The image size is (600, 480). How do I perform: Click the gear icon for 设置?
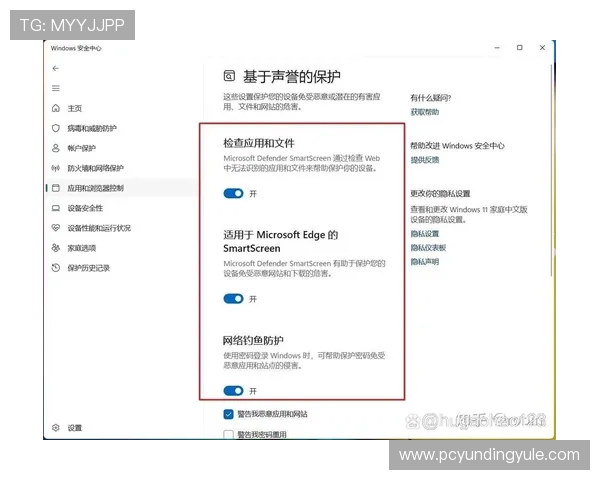(56, 428)
